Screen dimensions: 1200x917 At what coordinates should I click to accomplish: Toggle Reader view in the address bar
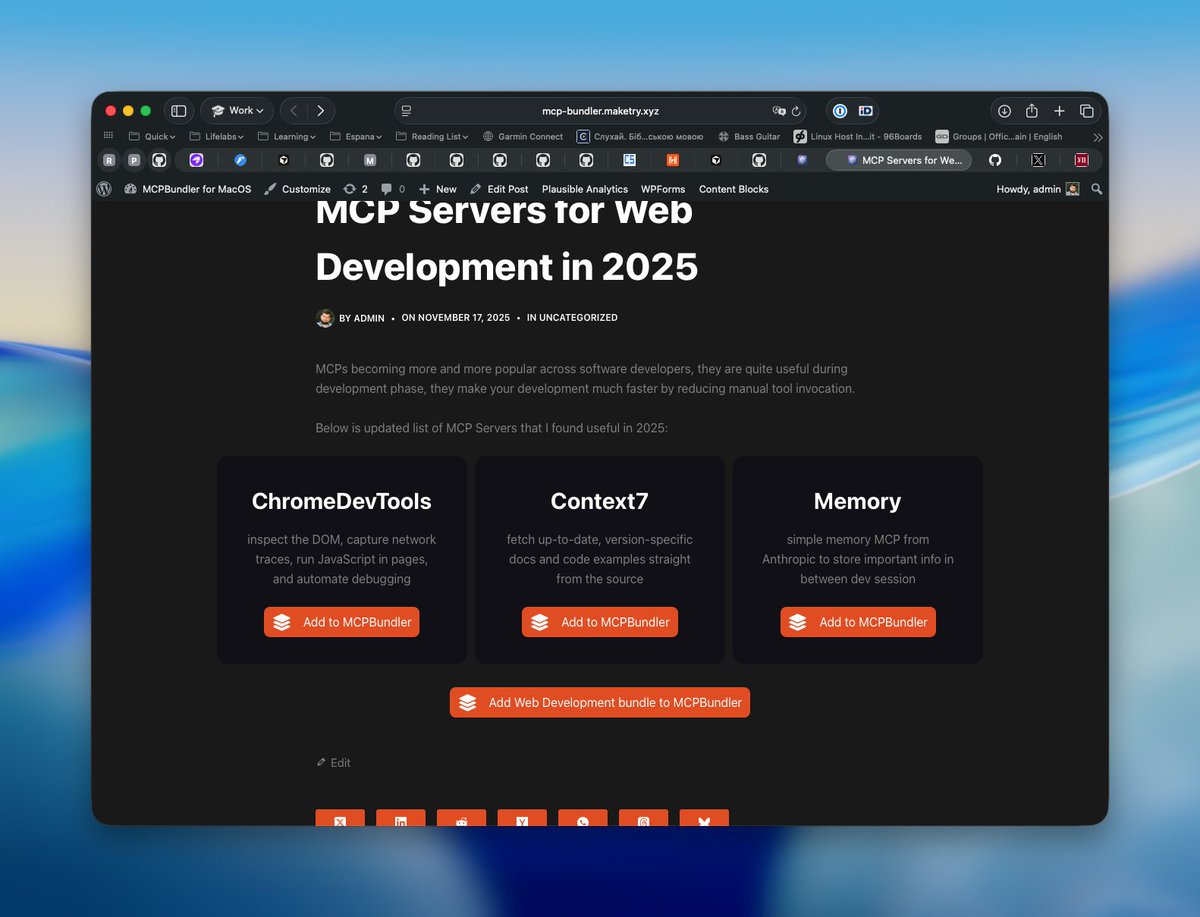[x=404, y=111]
